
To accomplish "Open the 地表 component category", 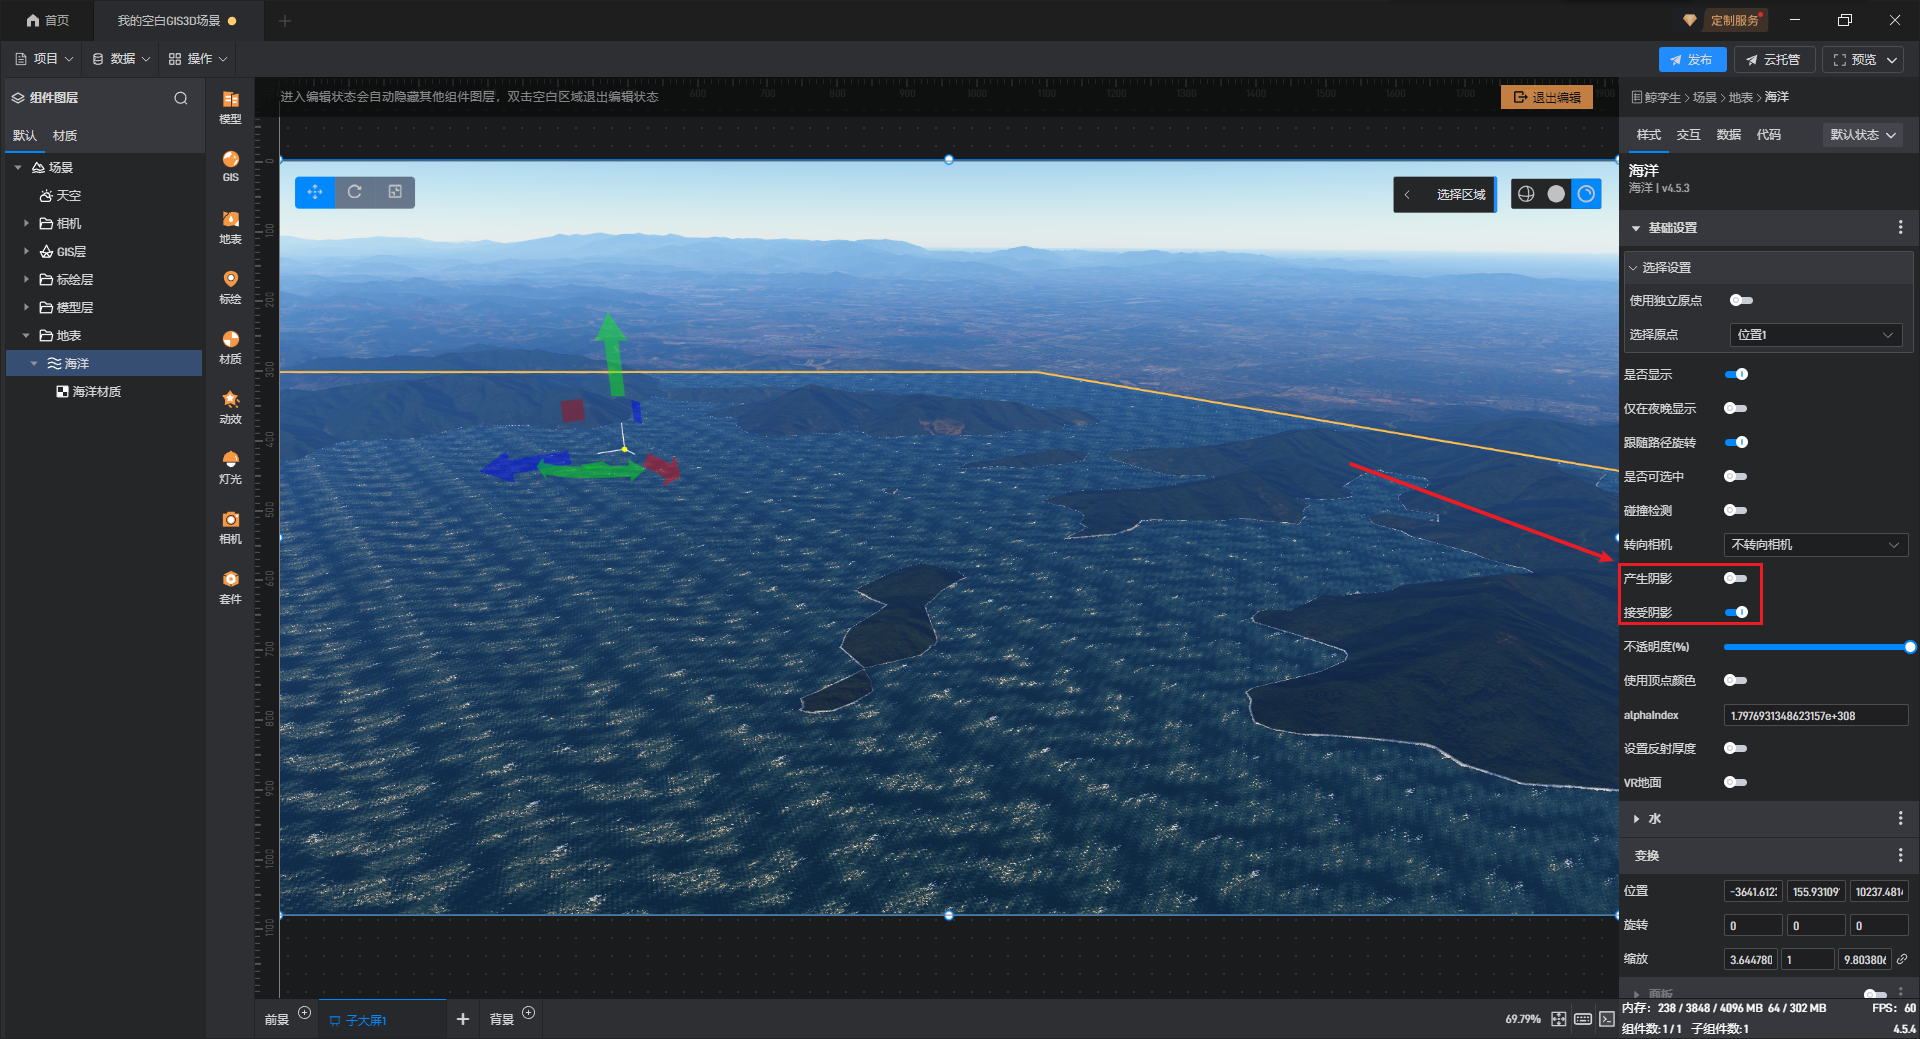I will (x=230, y=226).
